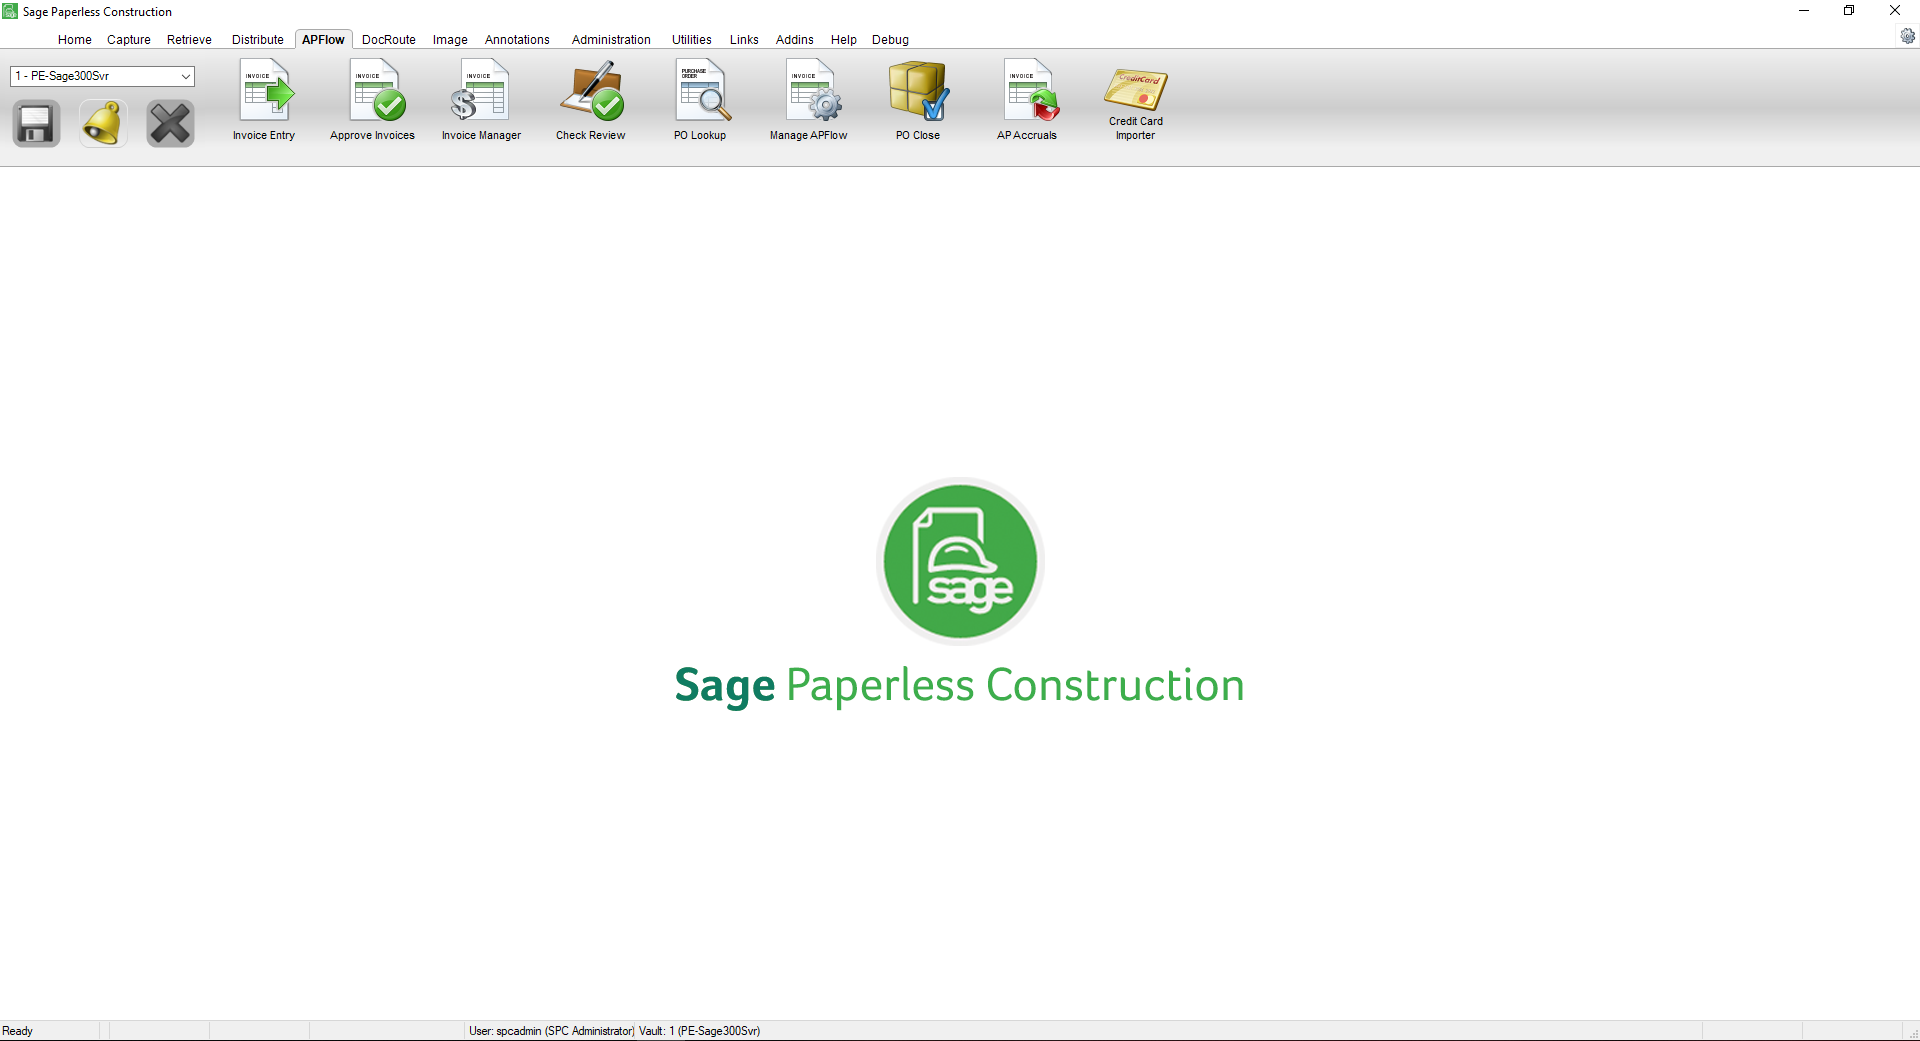Restore down the application window
Viewport: 1920px width, 1041px height.
[1849, 11]
